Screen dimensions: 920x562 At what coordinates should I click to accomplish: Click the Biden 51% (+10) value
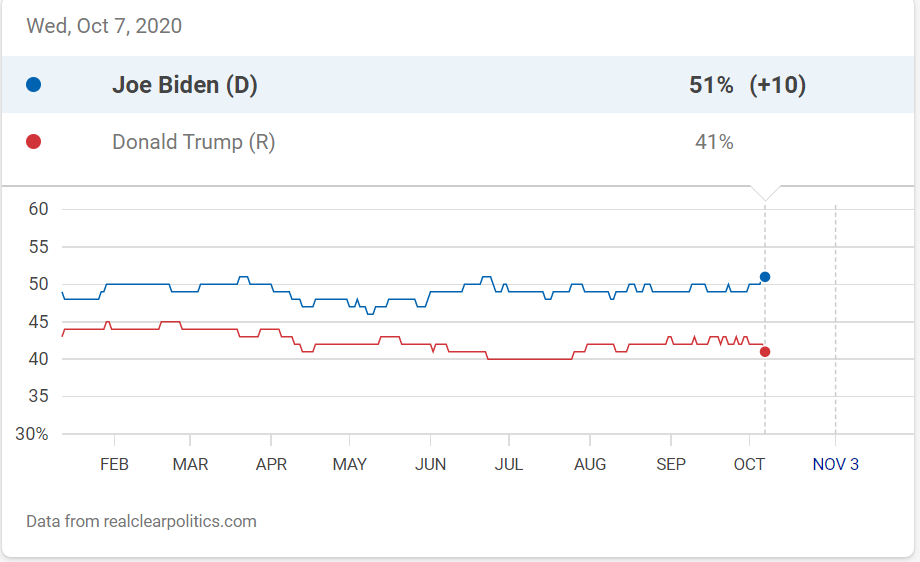click(747, 85)
